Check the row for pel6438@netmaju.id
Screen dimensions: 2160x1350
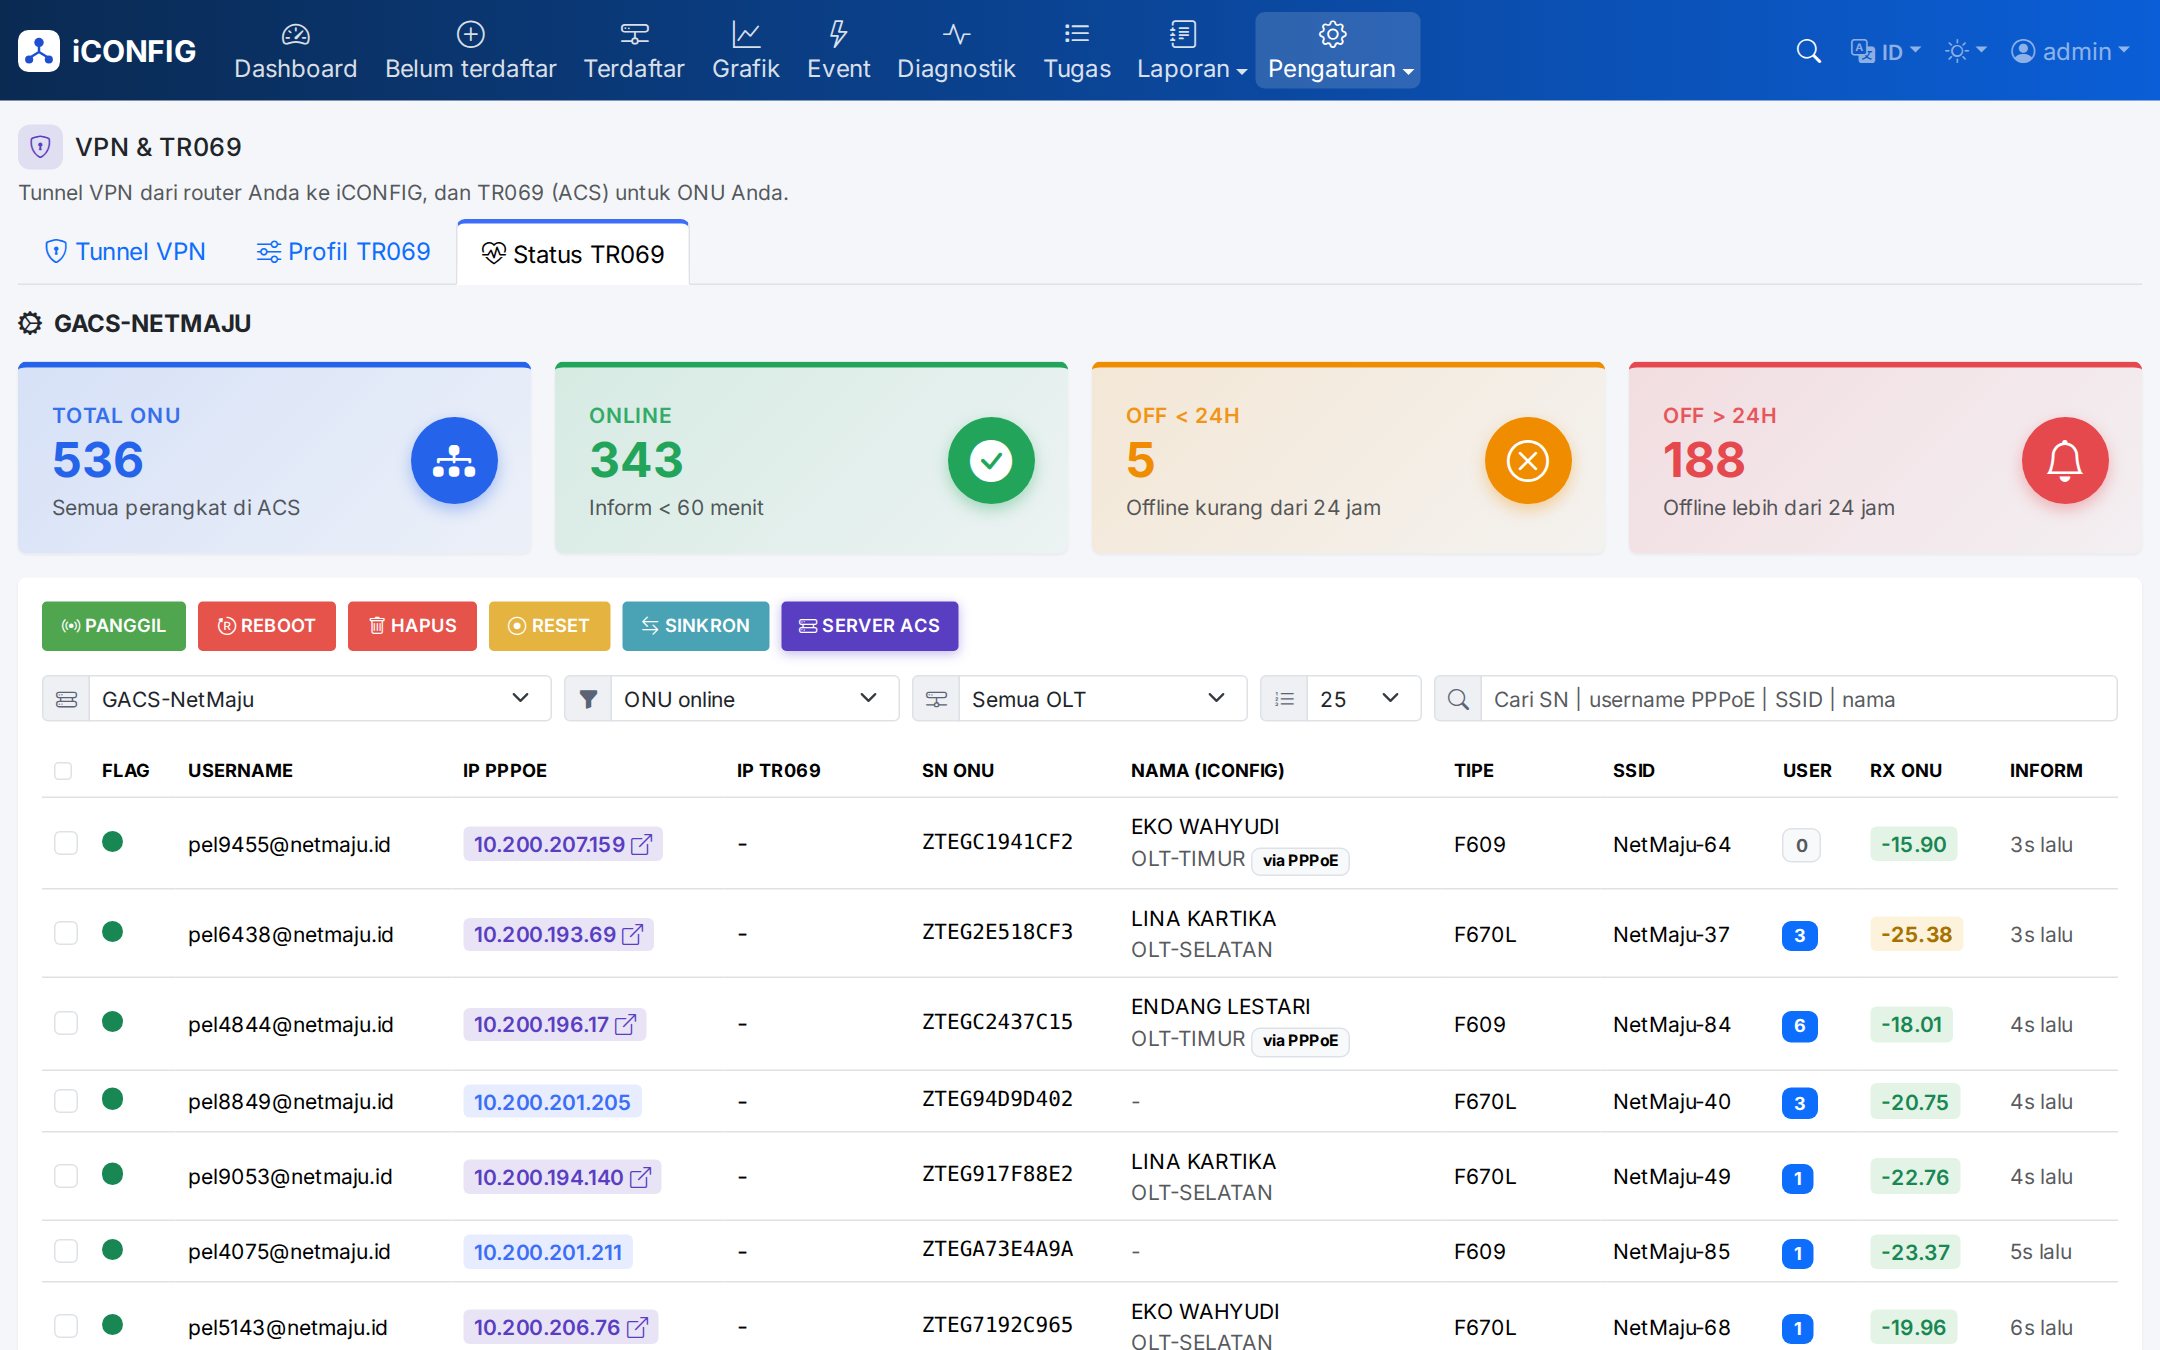[66, 933]
